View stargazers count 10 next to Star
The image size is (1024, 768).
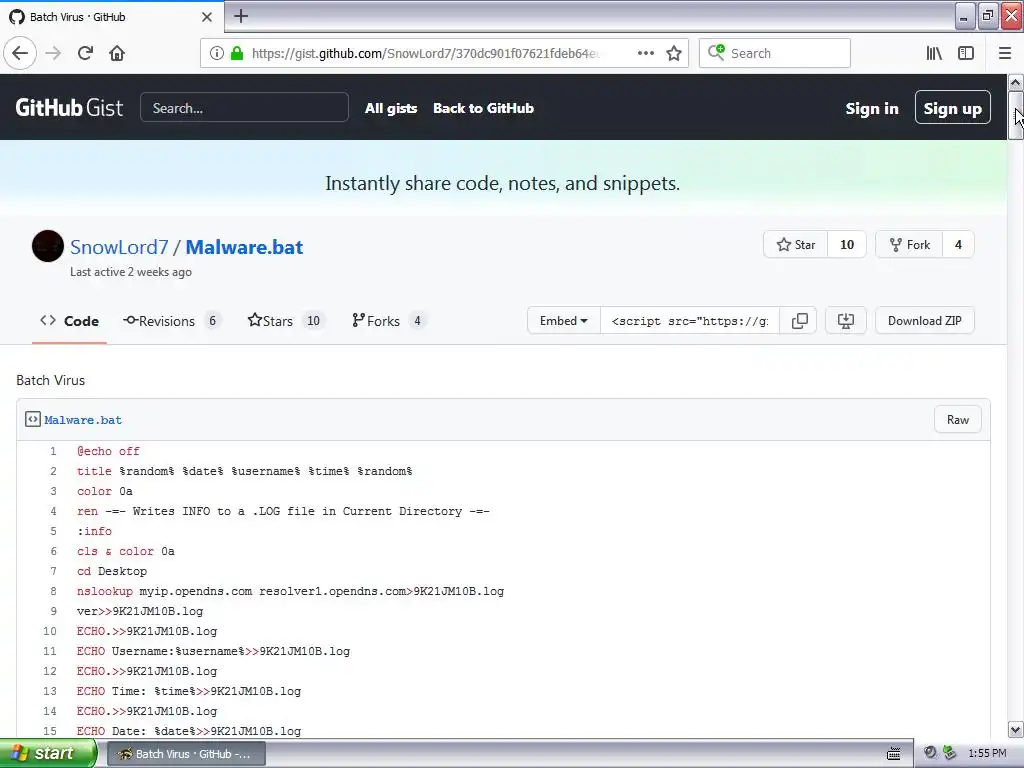847,244
